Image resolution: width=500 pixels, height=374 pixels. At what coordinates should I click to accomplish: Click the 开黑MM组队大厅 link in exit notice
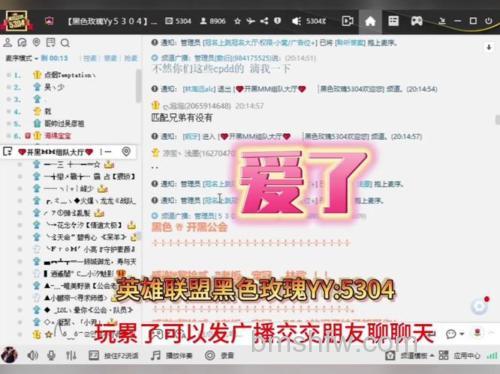pyautogui.click(x=271, y=89)
